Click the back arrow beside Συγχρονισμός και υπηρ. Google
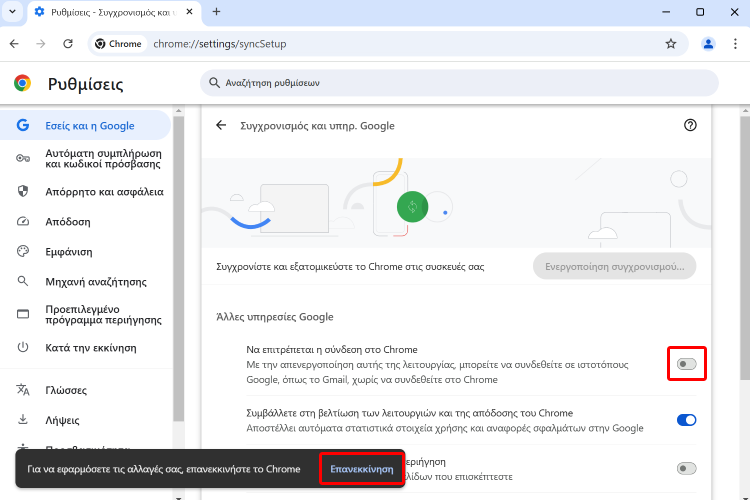 [x=221, y=126]
